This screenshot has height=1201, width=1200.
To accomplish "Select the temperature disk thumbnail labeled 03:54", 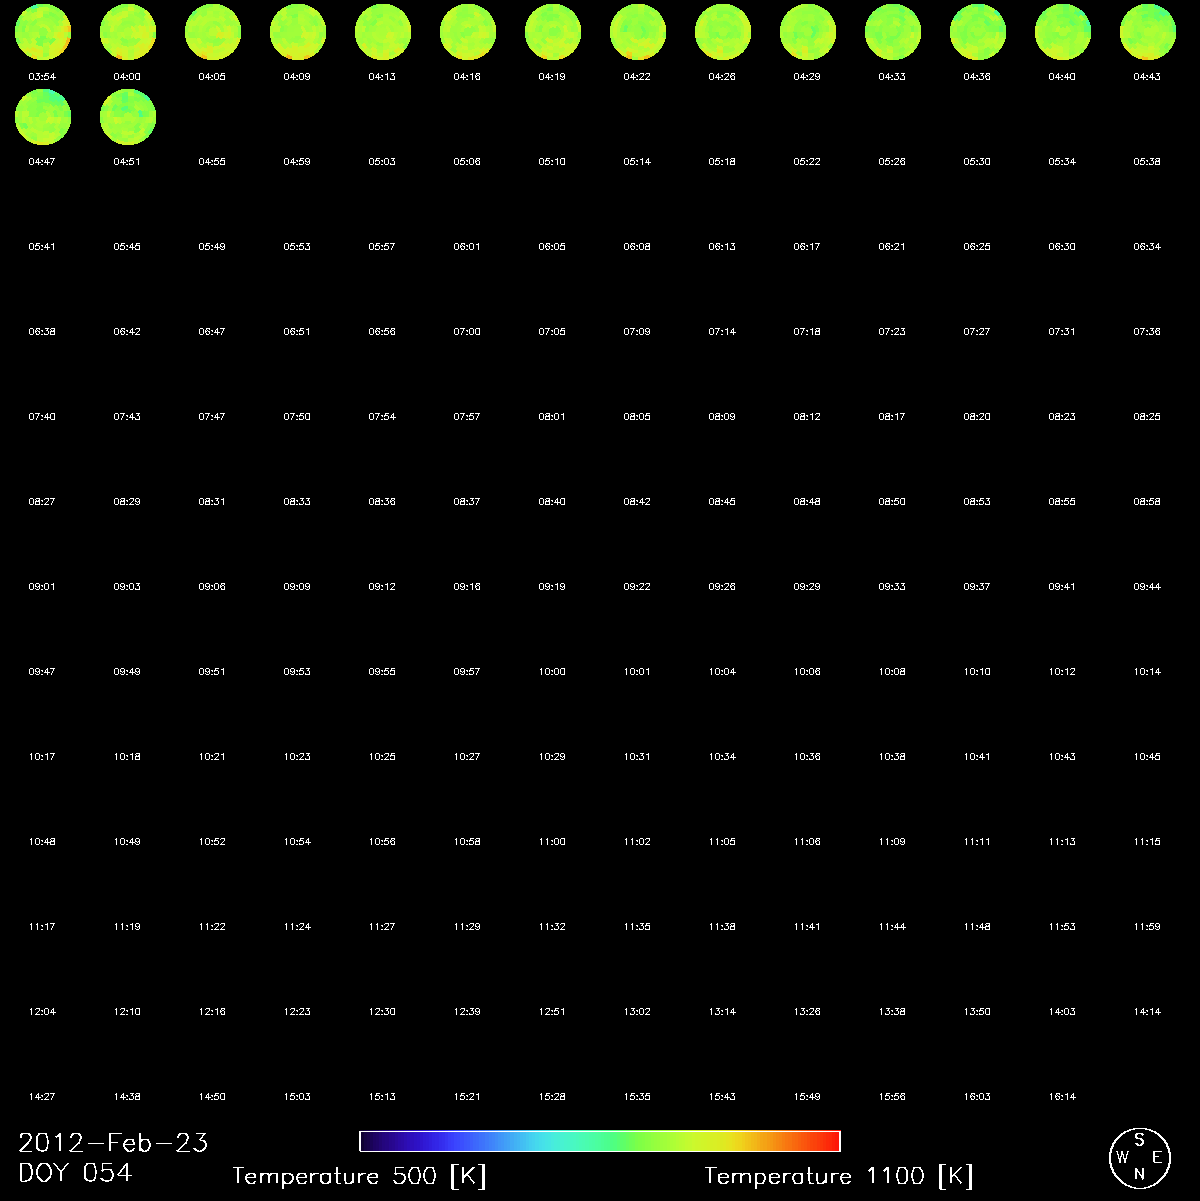I will [42, 32].
